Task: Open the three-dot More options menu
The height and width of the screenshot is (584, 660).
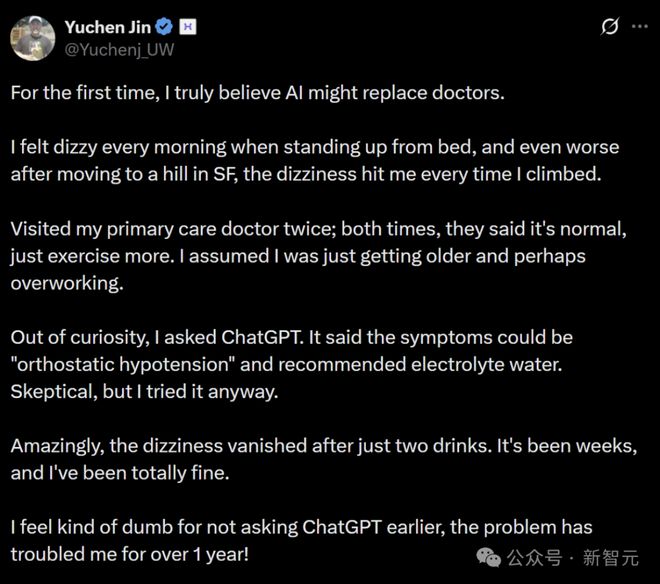Action: (638, 27)
